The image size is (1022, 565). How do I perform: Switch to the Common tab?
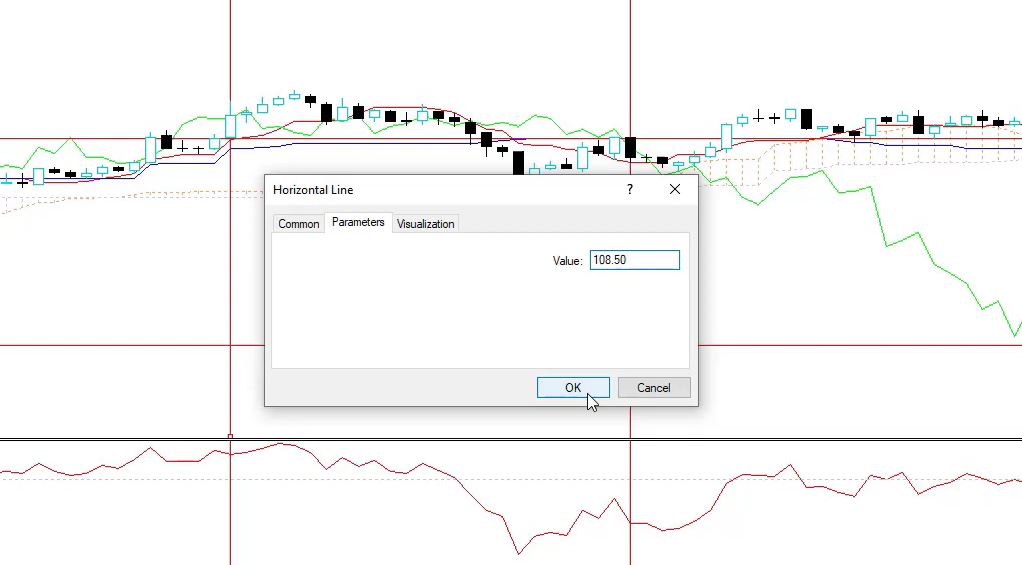[298, 224]
